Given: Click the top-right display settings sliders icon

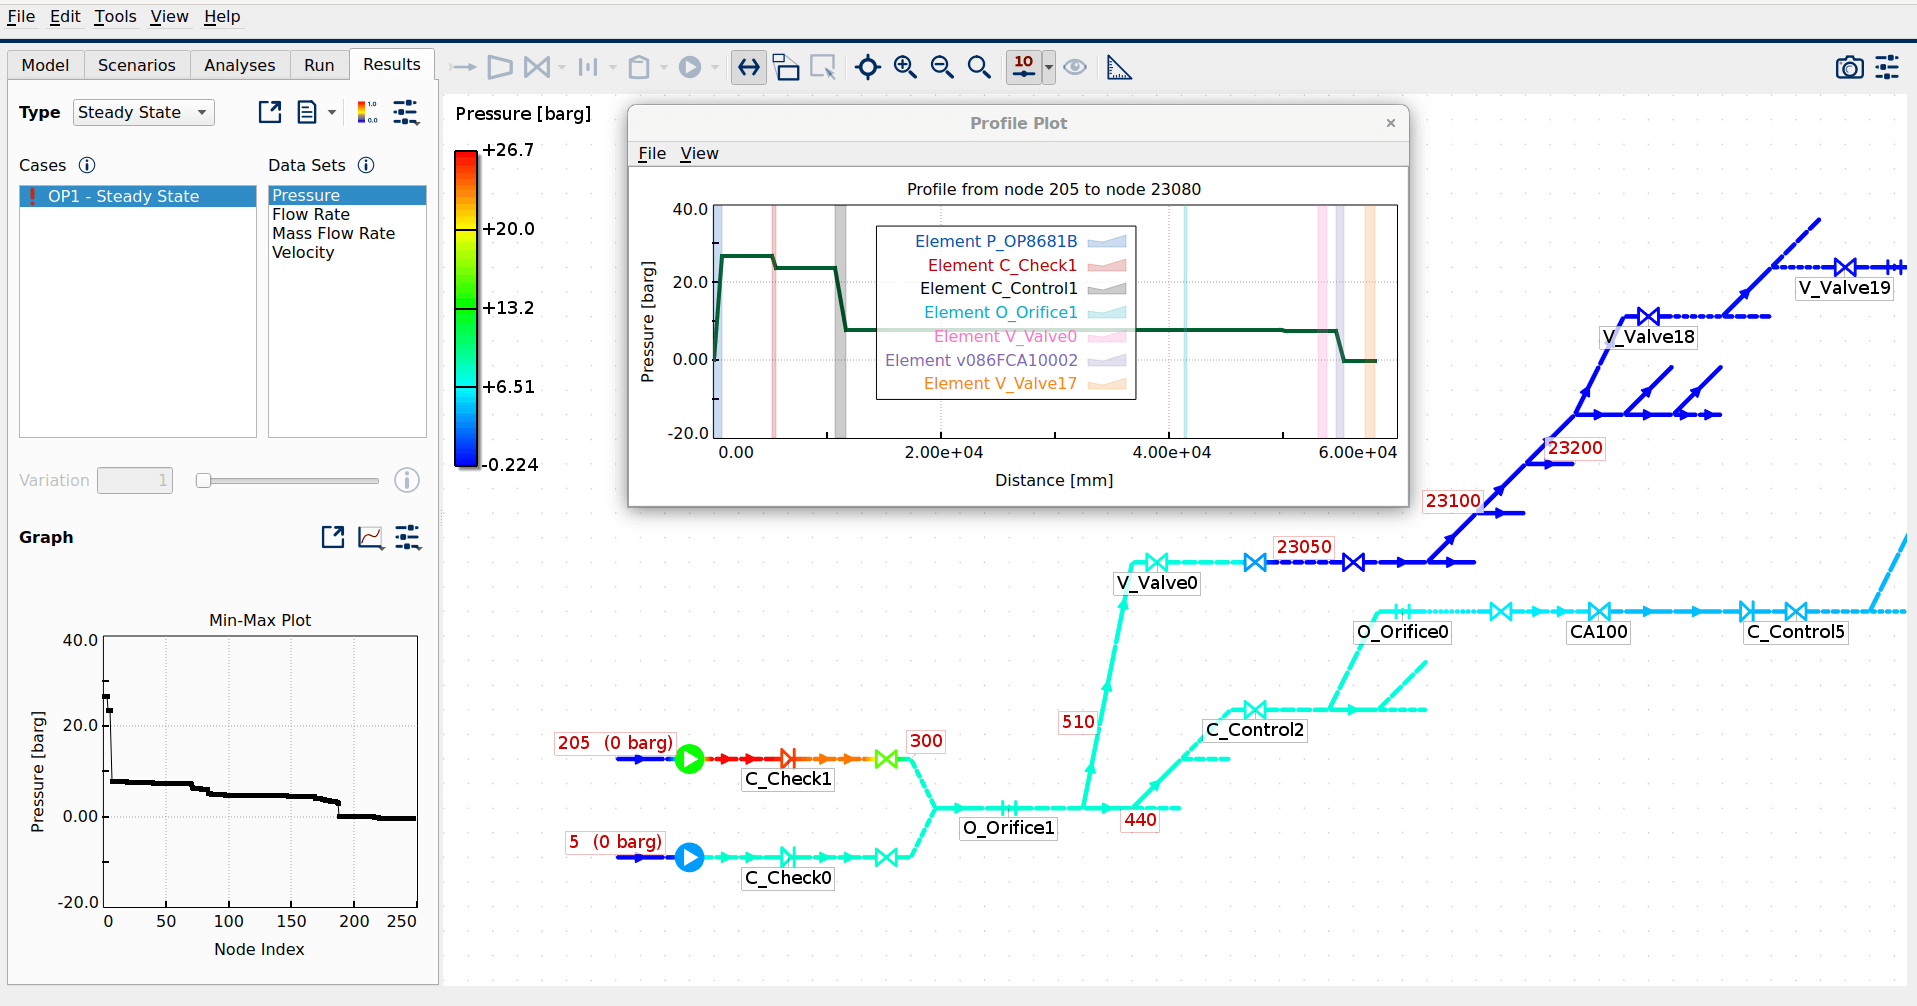Looking at the screenshot, I should click(1887, 67).
